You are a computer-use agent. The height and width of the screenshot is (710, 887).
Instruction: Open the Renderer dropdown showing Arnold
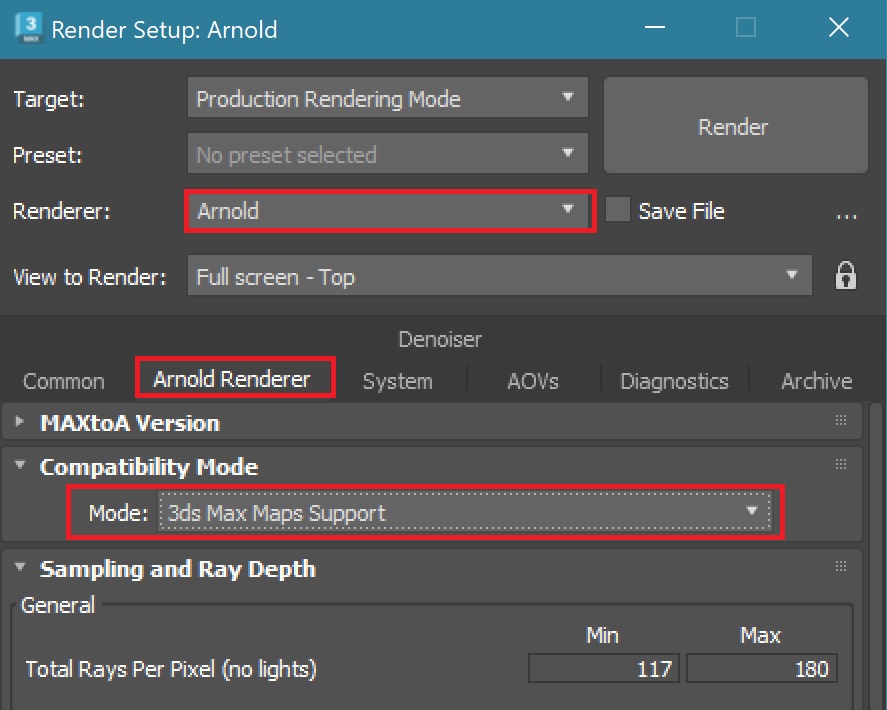click(390, 211)
